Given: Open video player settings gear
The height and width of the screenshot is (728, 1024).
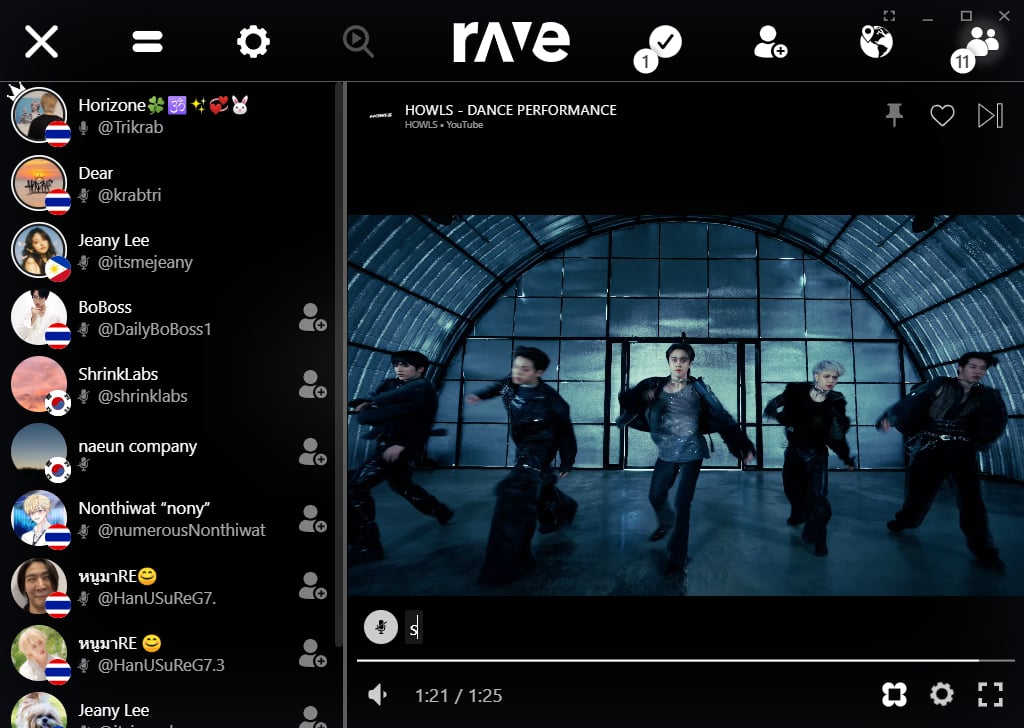Looking at the screenshot, I should [x=942, y=694].
